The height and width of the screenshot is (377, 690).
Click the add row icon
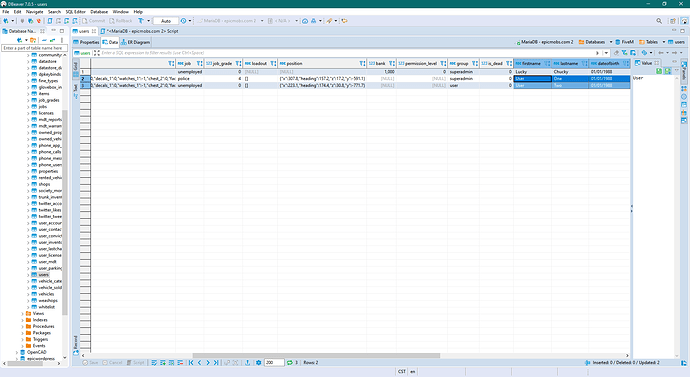[163, 362]
